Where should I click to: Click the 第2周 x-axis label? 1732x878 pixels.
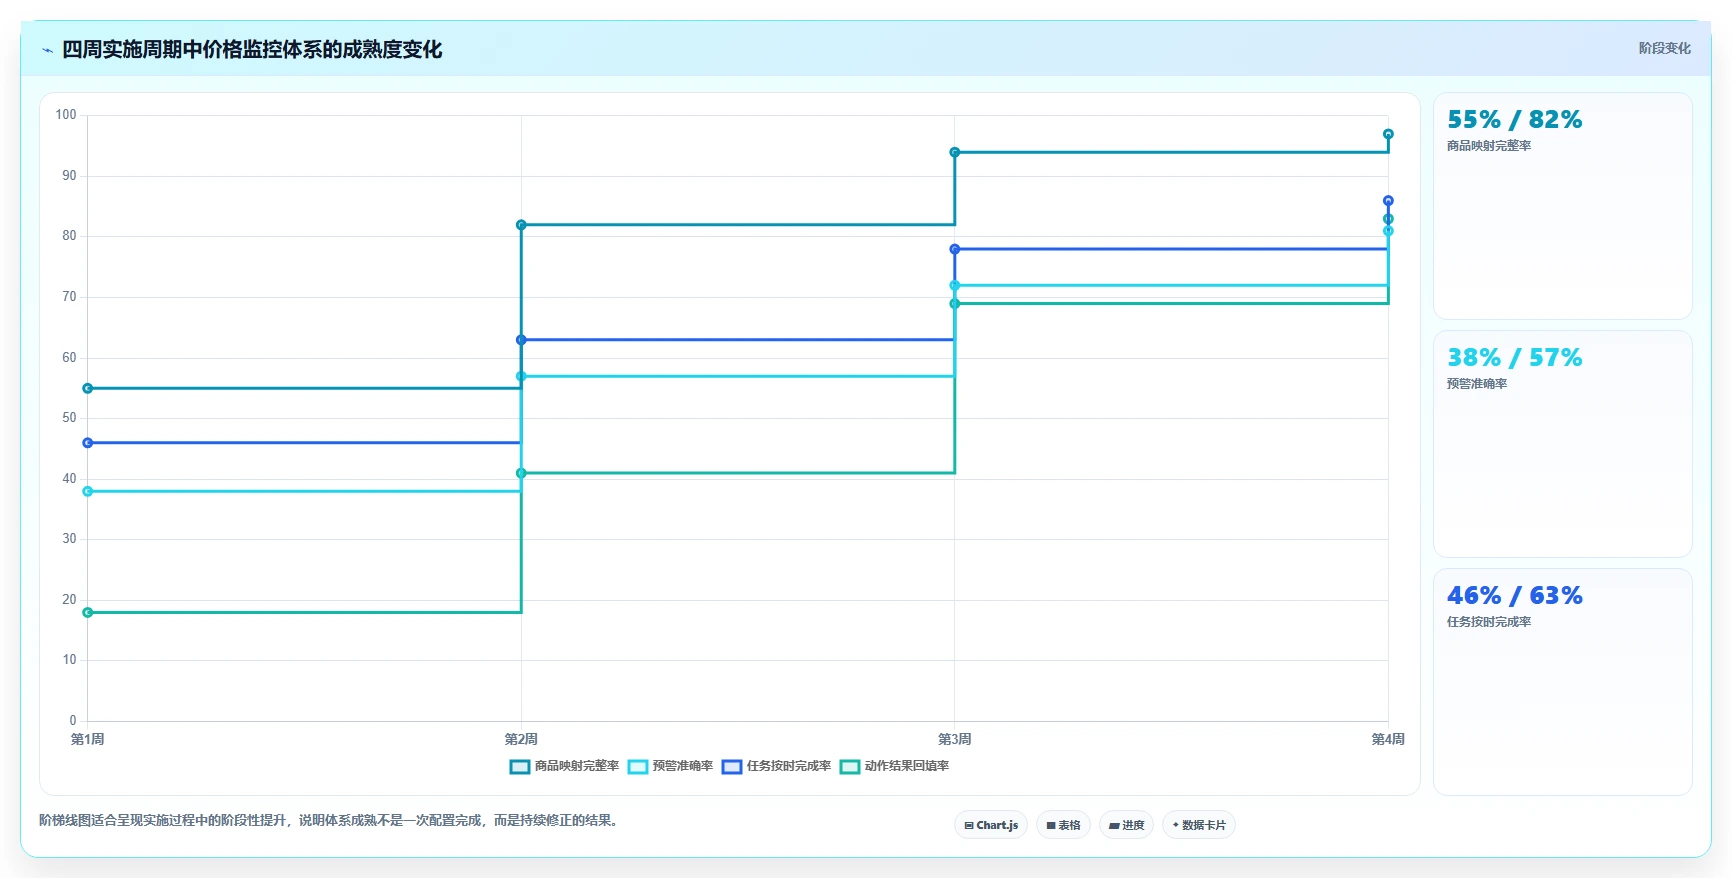tap(521, 739)
